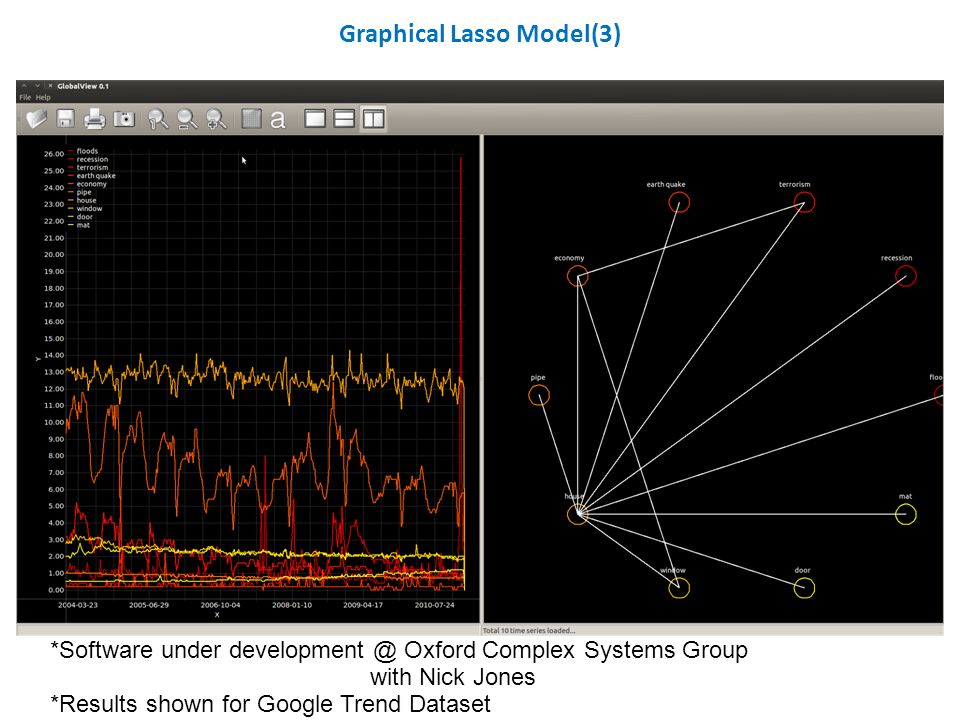Toggle text labels with the 'a' icon
The image size is (960, 720).
tap(277, 119)
